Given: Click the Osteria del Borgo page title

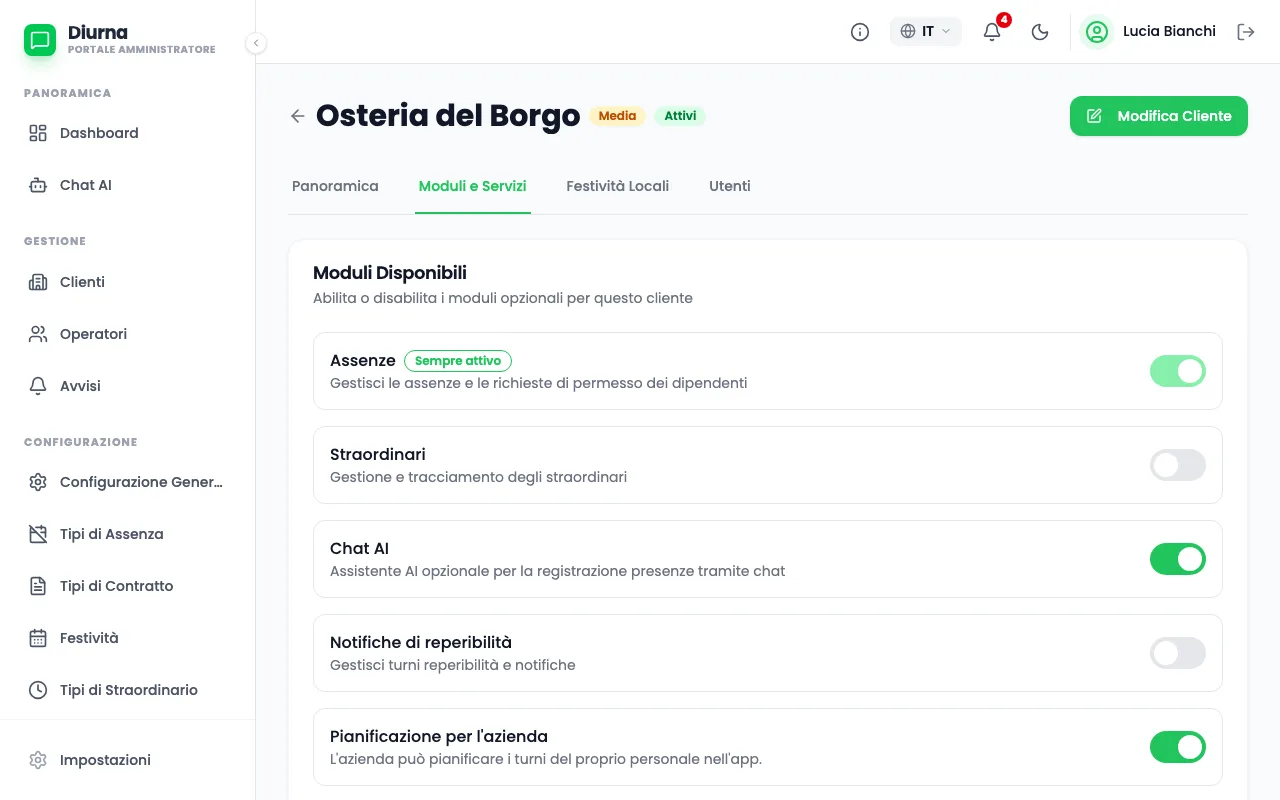Looking at the screenshot, I should coord(448,116).
